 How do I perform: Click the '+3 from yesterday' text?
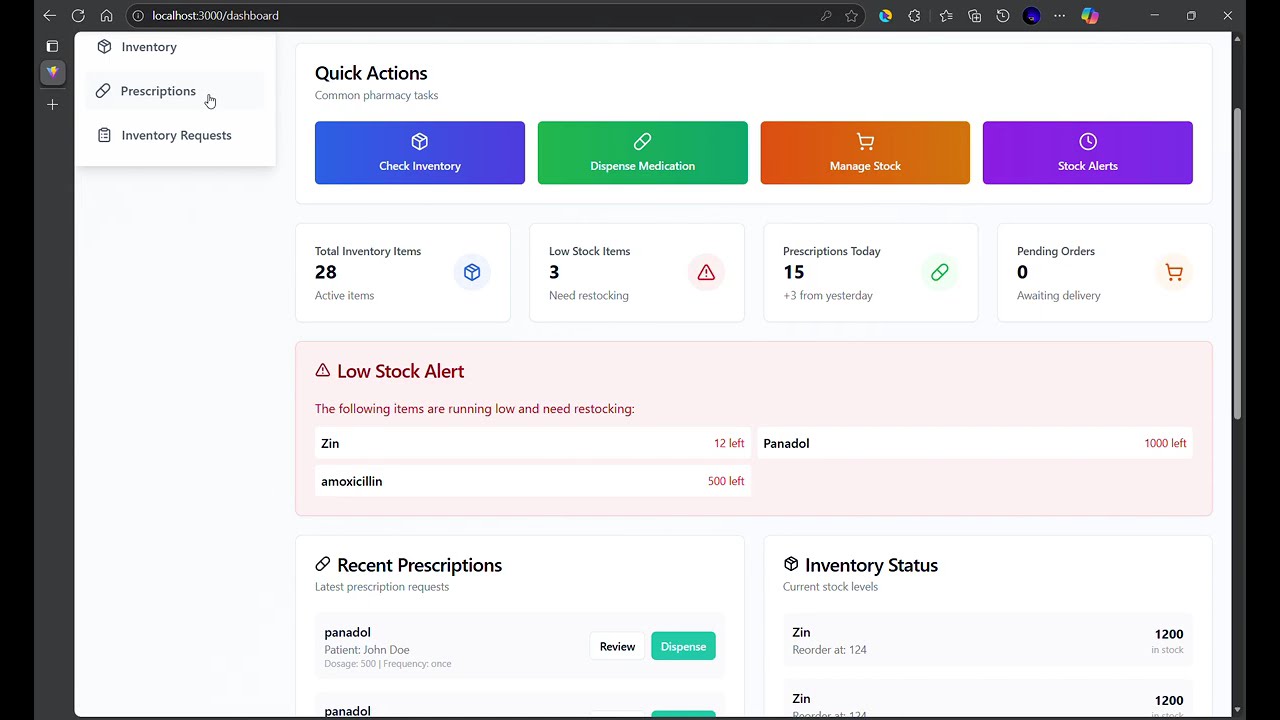coord(828,296)
